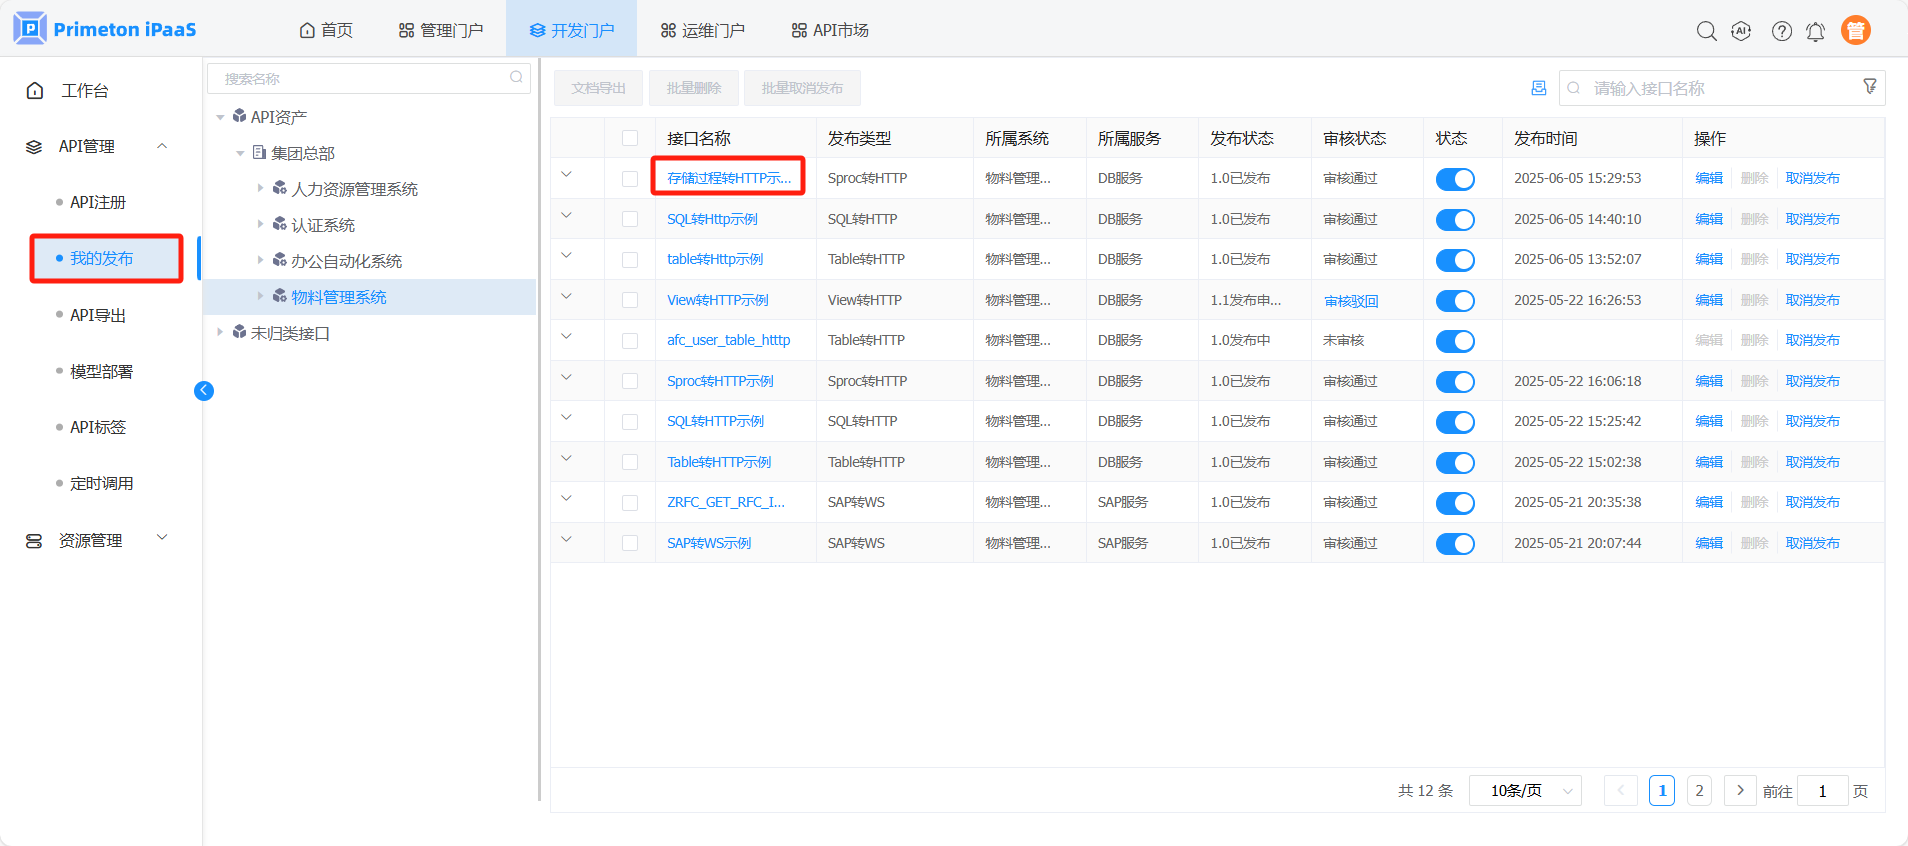This screenshot has width=1908, height=846.
Task: Click 取消发布 for the View转HTTP示例 row
Action: tap(1812, 300)
